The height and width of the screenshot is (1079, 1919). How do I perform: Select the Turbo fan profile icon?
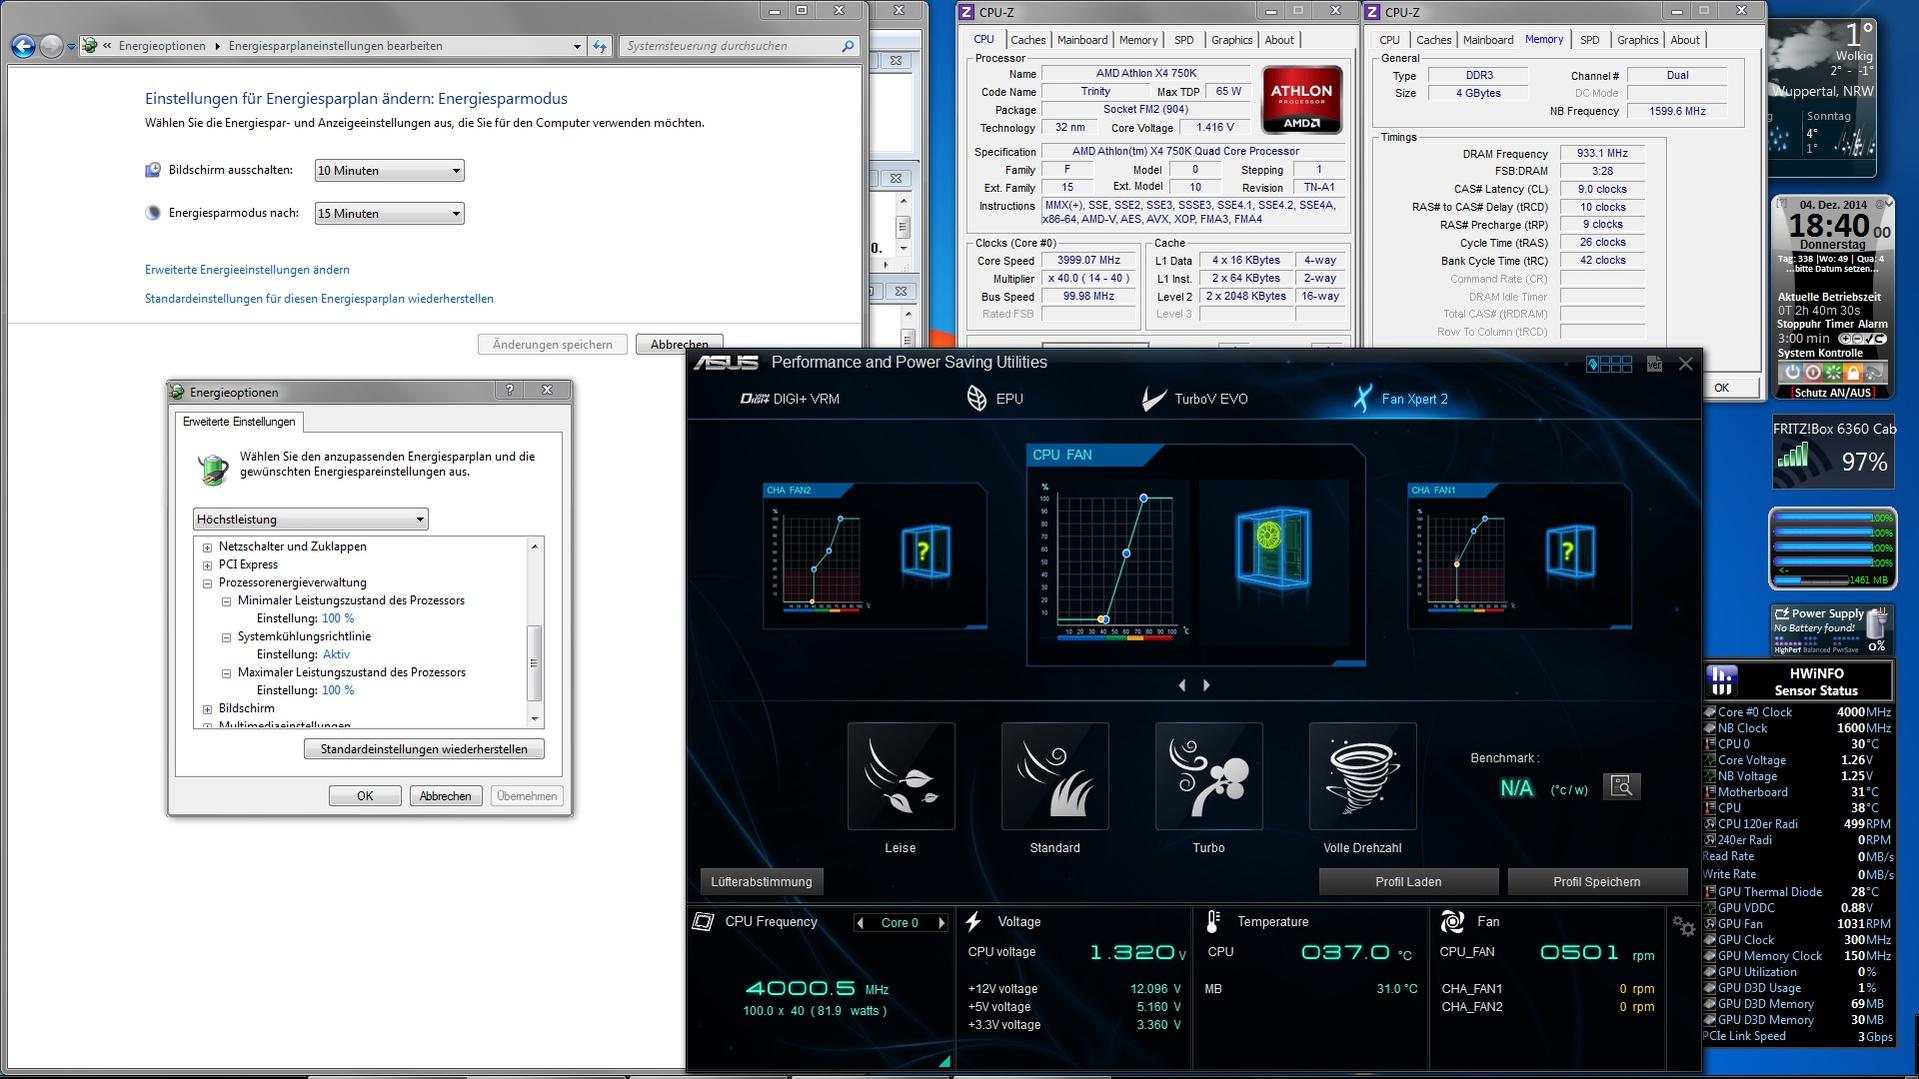(x=1209, y=776)
